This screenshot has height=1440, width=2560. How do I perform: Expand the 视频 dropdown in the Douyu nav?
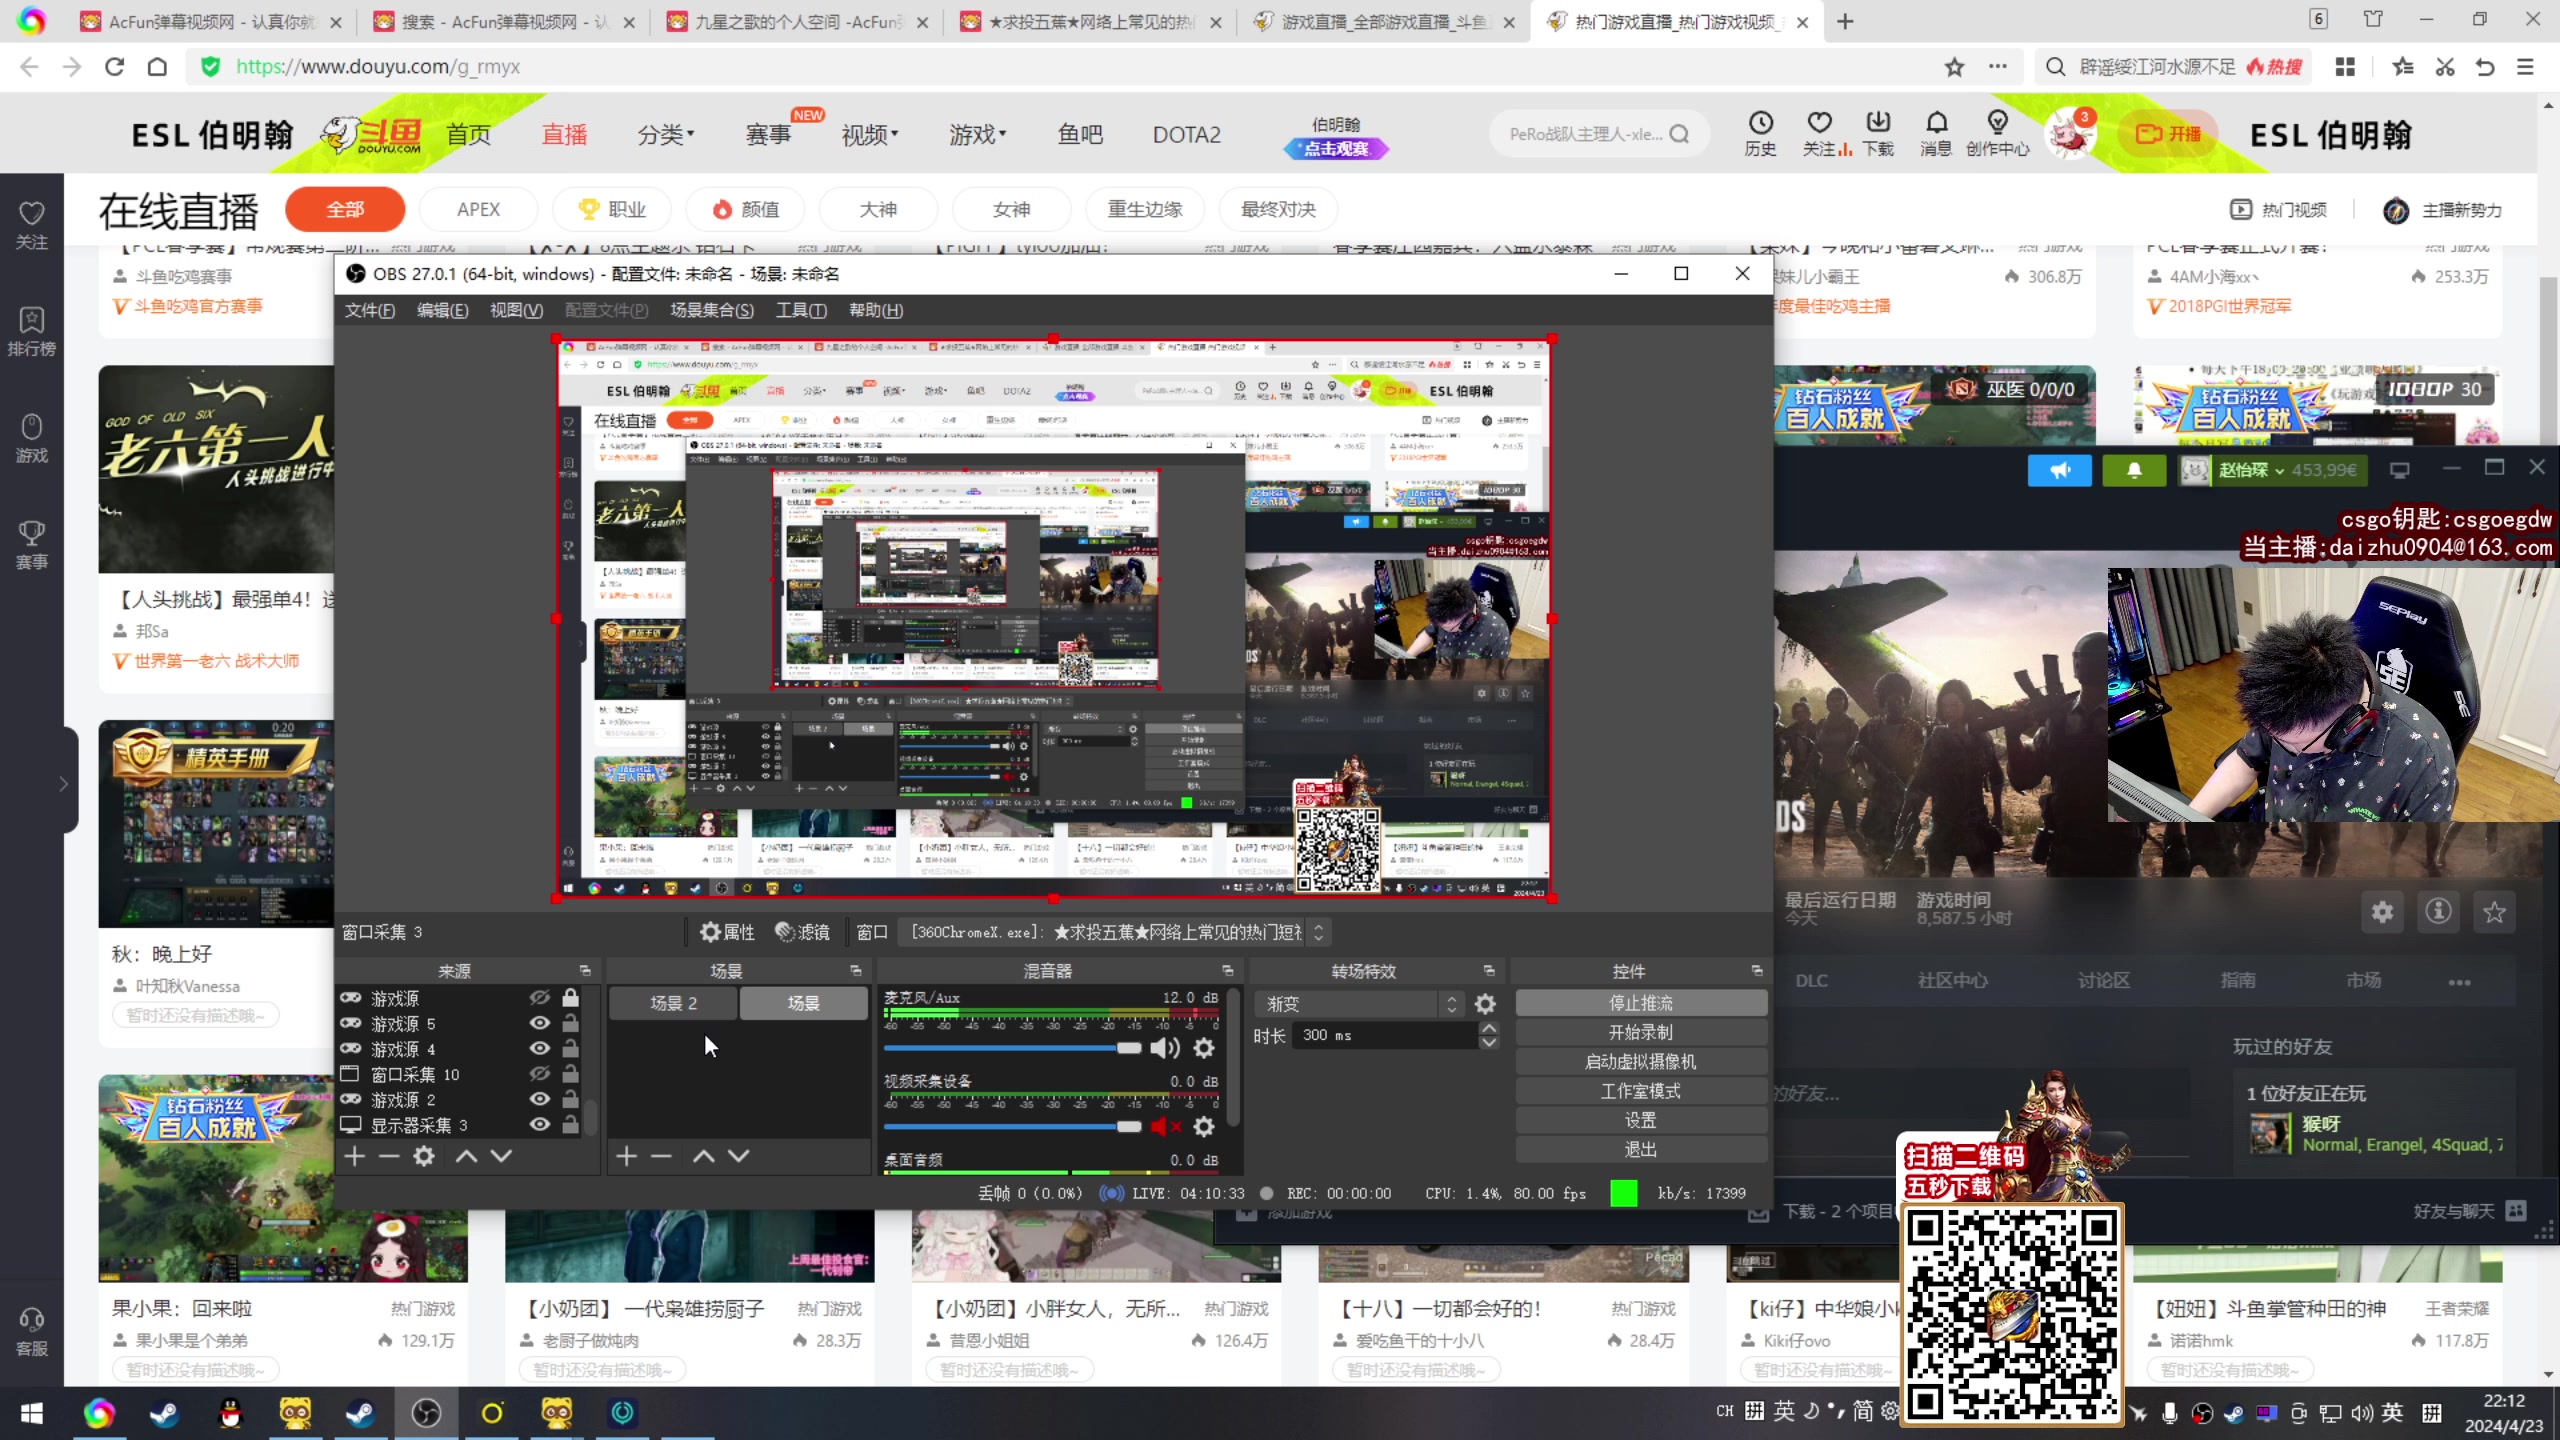click(x=870, y=135)
